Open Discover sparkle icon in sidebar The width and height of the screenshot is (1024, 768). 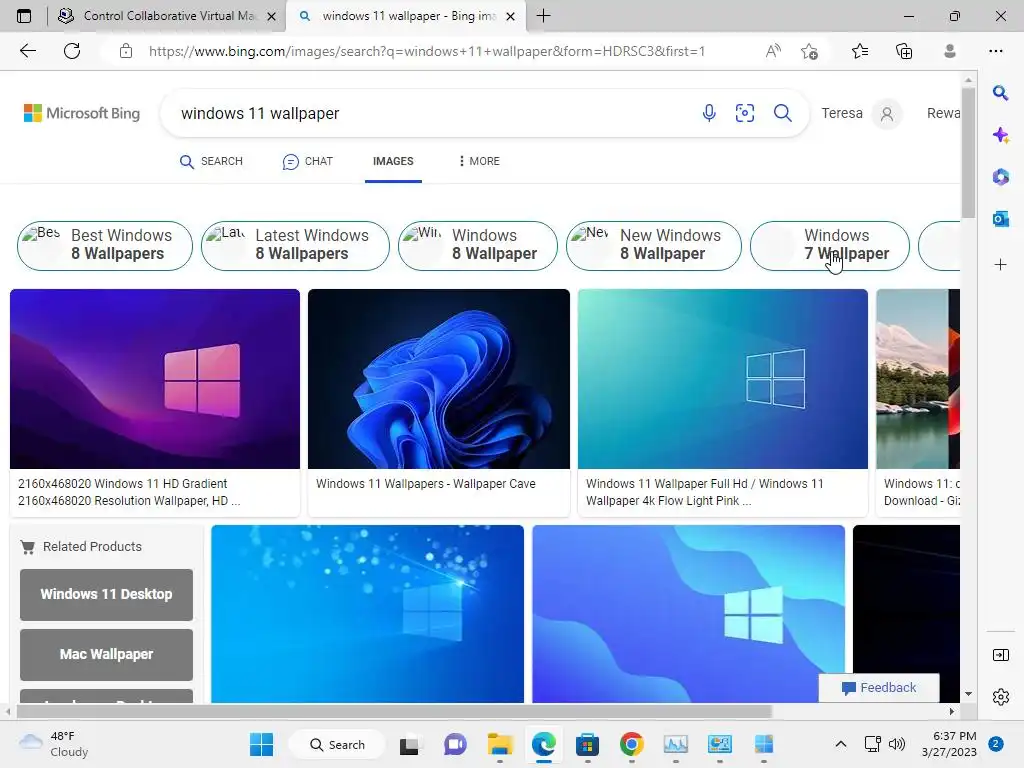[1000, 135]
